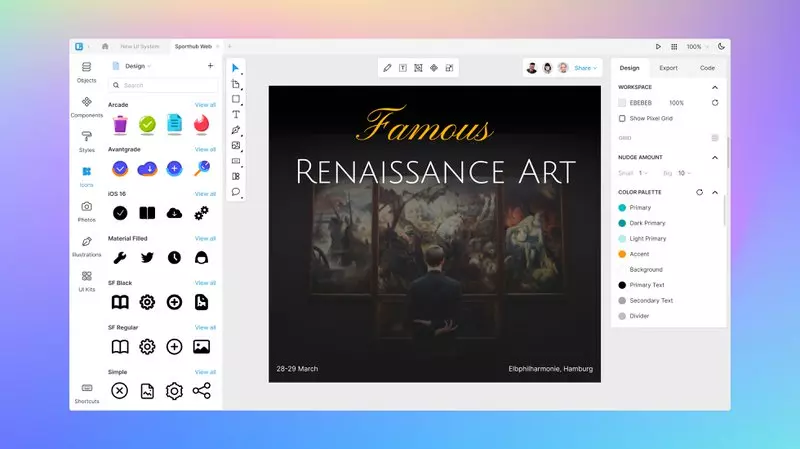Open the 100% zoom dropdown
The height and width of the screenshot is (449, 800).
click(x=697, y=46)
